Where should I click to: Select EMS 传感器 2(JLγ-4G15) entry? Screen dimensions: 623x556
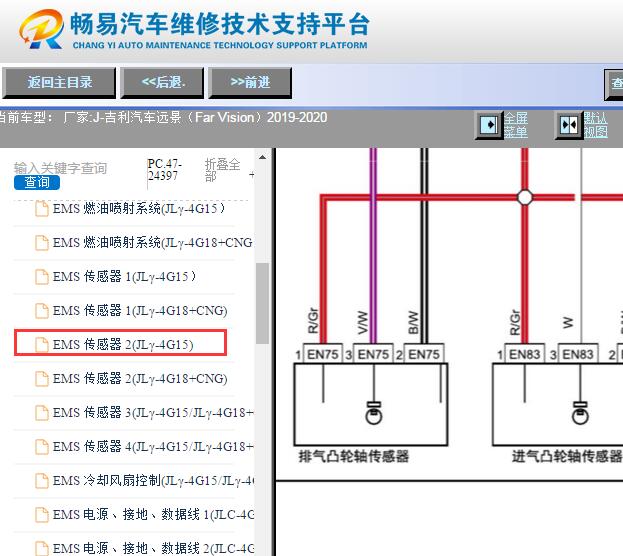coord(123,345)
